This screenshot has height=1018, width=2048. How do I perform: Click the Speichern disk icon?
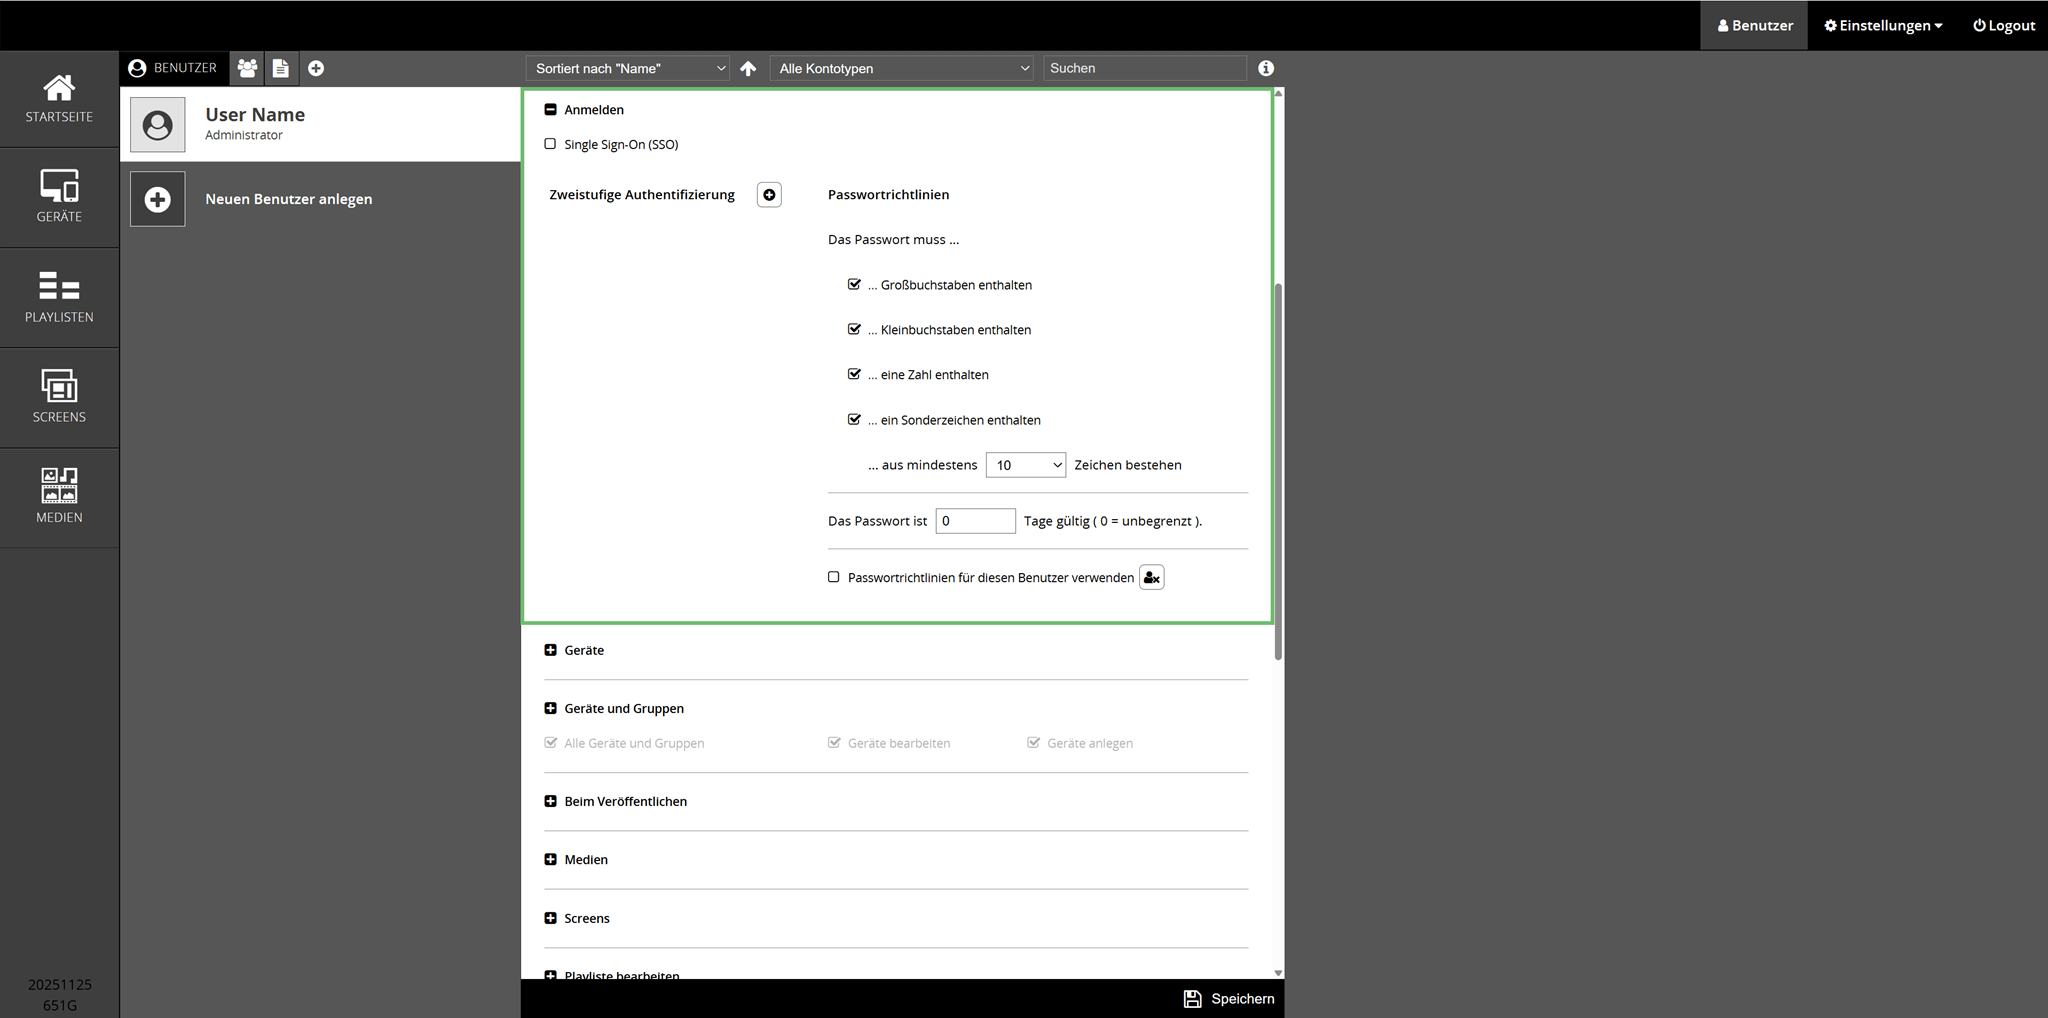[x=1192, y=999]
